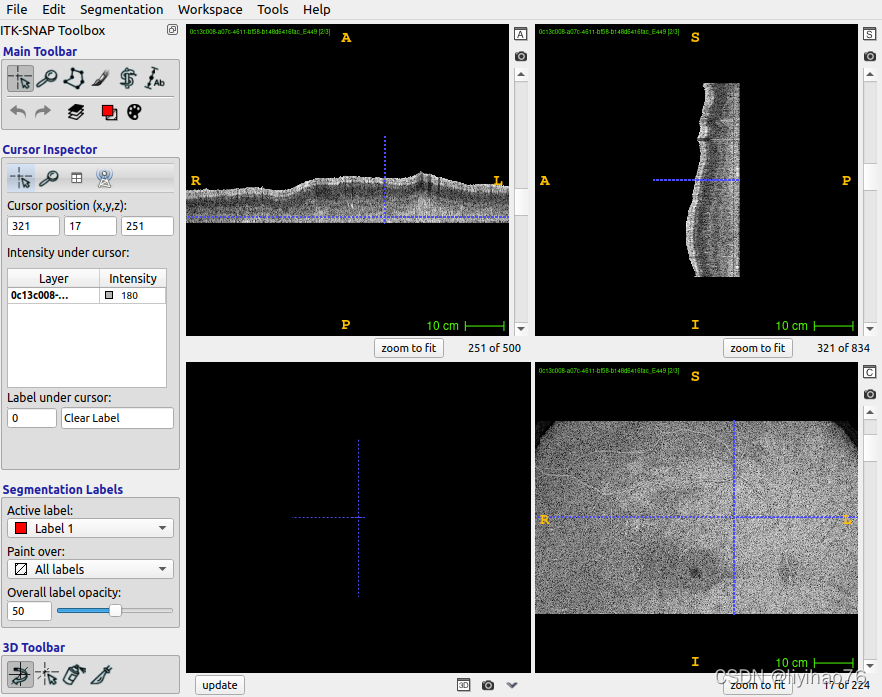Switch Cursor Inspector to display layout grid
The width and height of the screenshot is (882, 697).
(76, 178)
